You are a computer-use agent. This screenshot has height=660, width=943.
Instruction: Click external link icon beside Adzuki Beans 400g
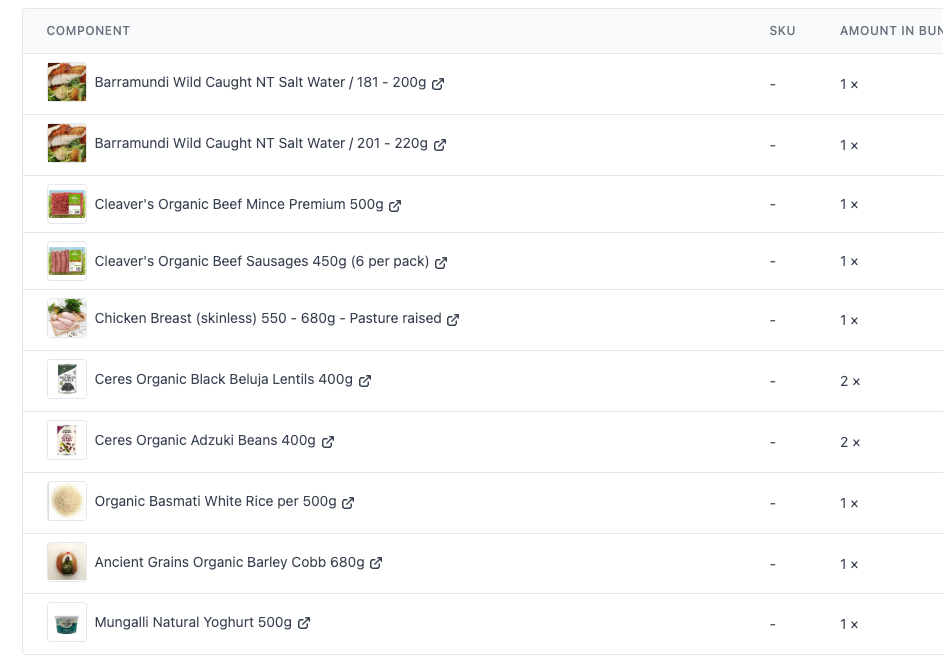(x=328, y=442)
